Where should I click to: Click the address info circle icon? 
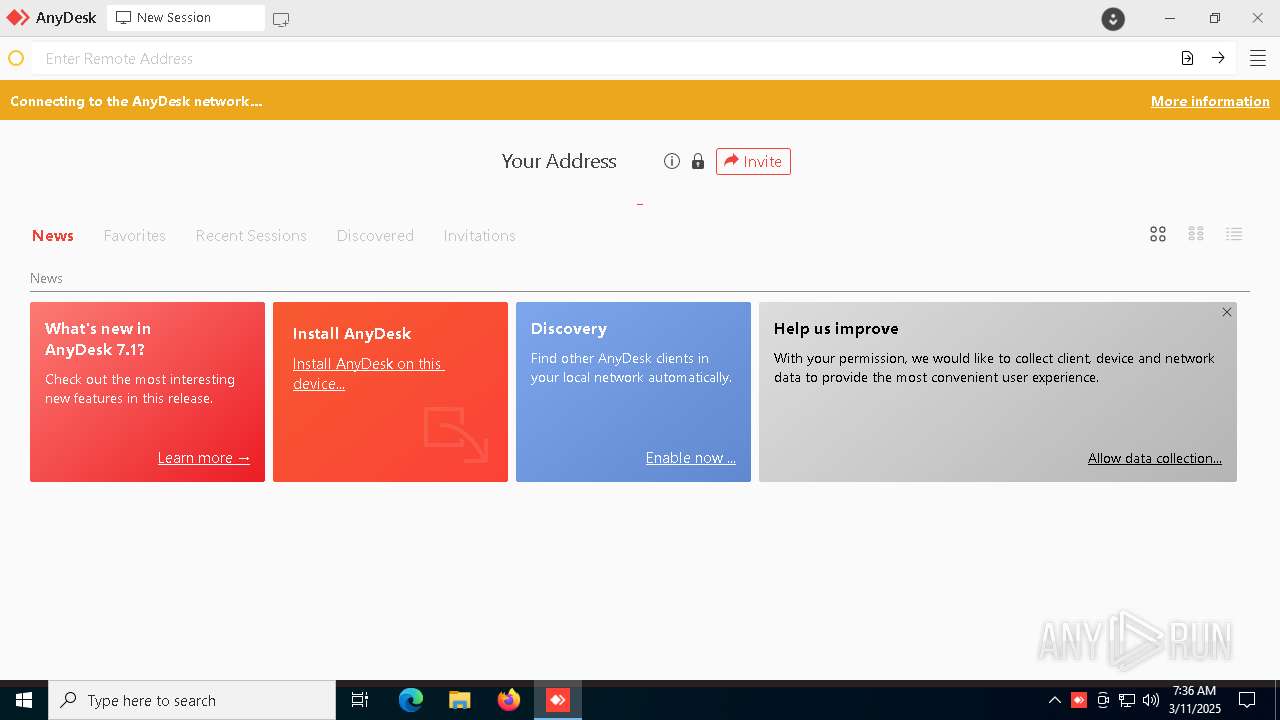click(x=672, y=161)
